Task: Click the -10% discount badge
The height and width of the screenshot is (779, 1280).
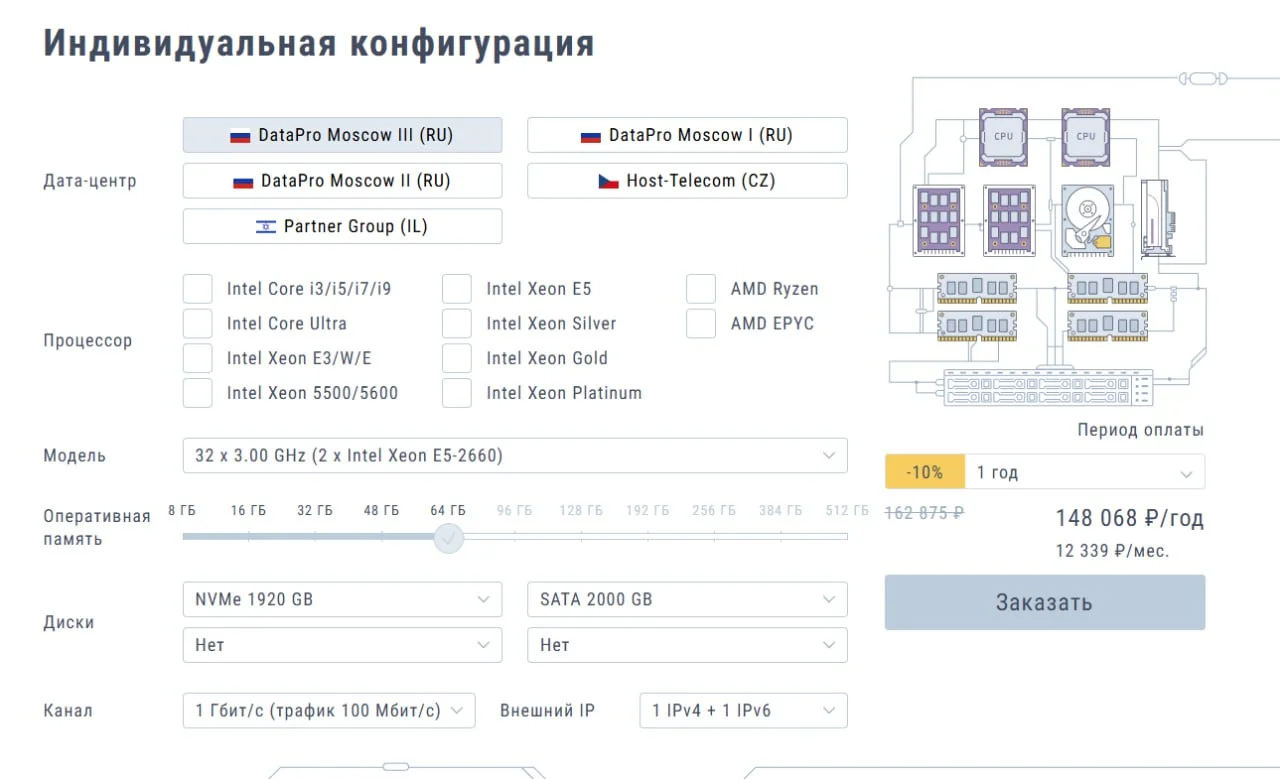Action: click(x=925, y=472)
